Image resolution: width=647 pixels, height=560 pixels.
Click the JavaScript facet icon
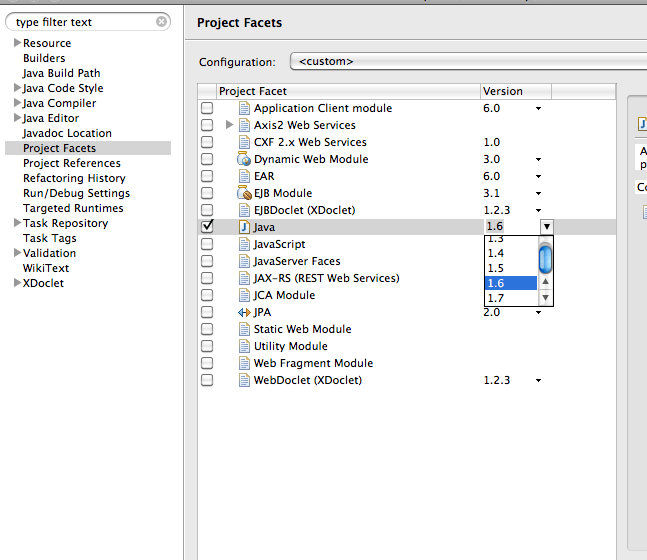point(244,244)
